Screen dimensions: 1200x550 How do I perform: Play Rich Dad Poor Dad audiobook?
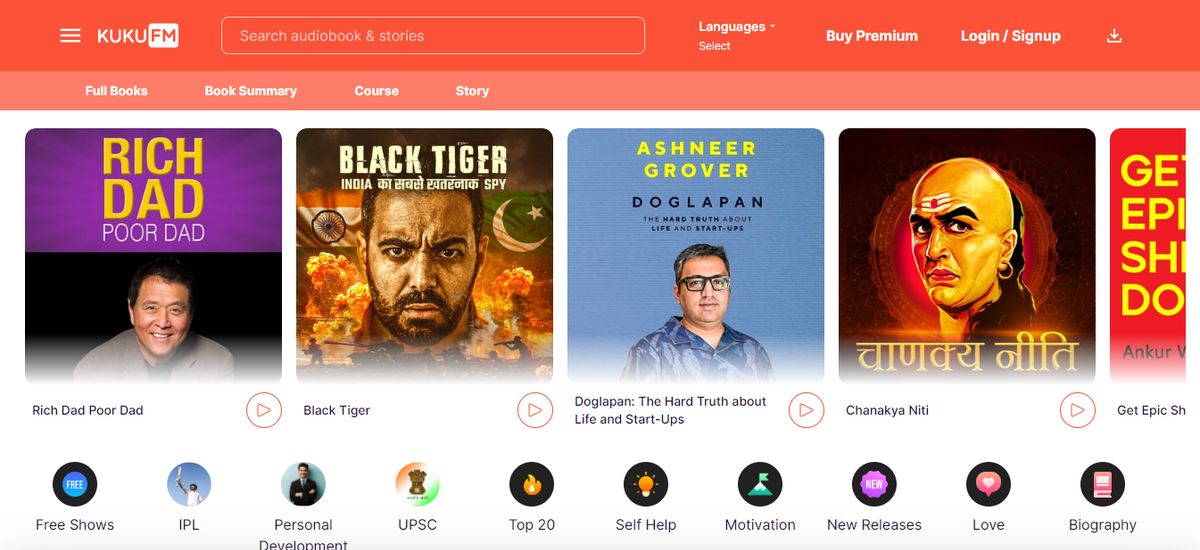coord(264,410)
